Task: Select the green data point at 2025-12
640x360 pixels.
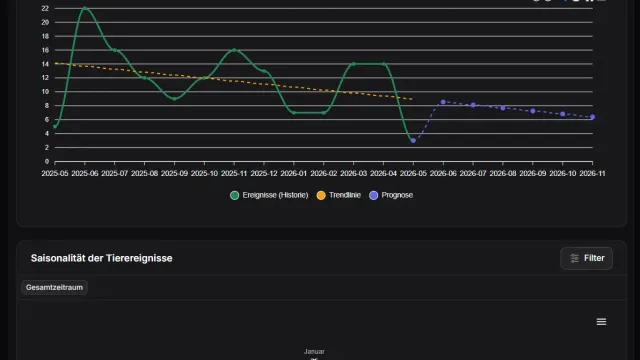Action: click(264, 71)
